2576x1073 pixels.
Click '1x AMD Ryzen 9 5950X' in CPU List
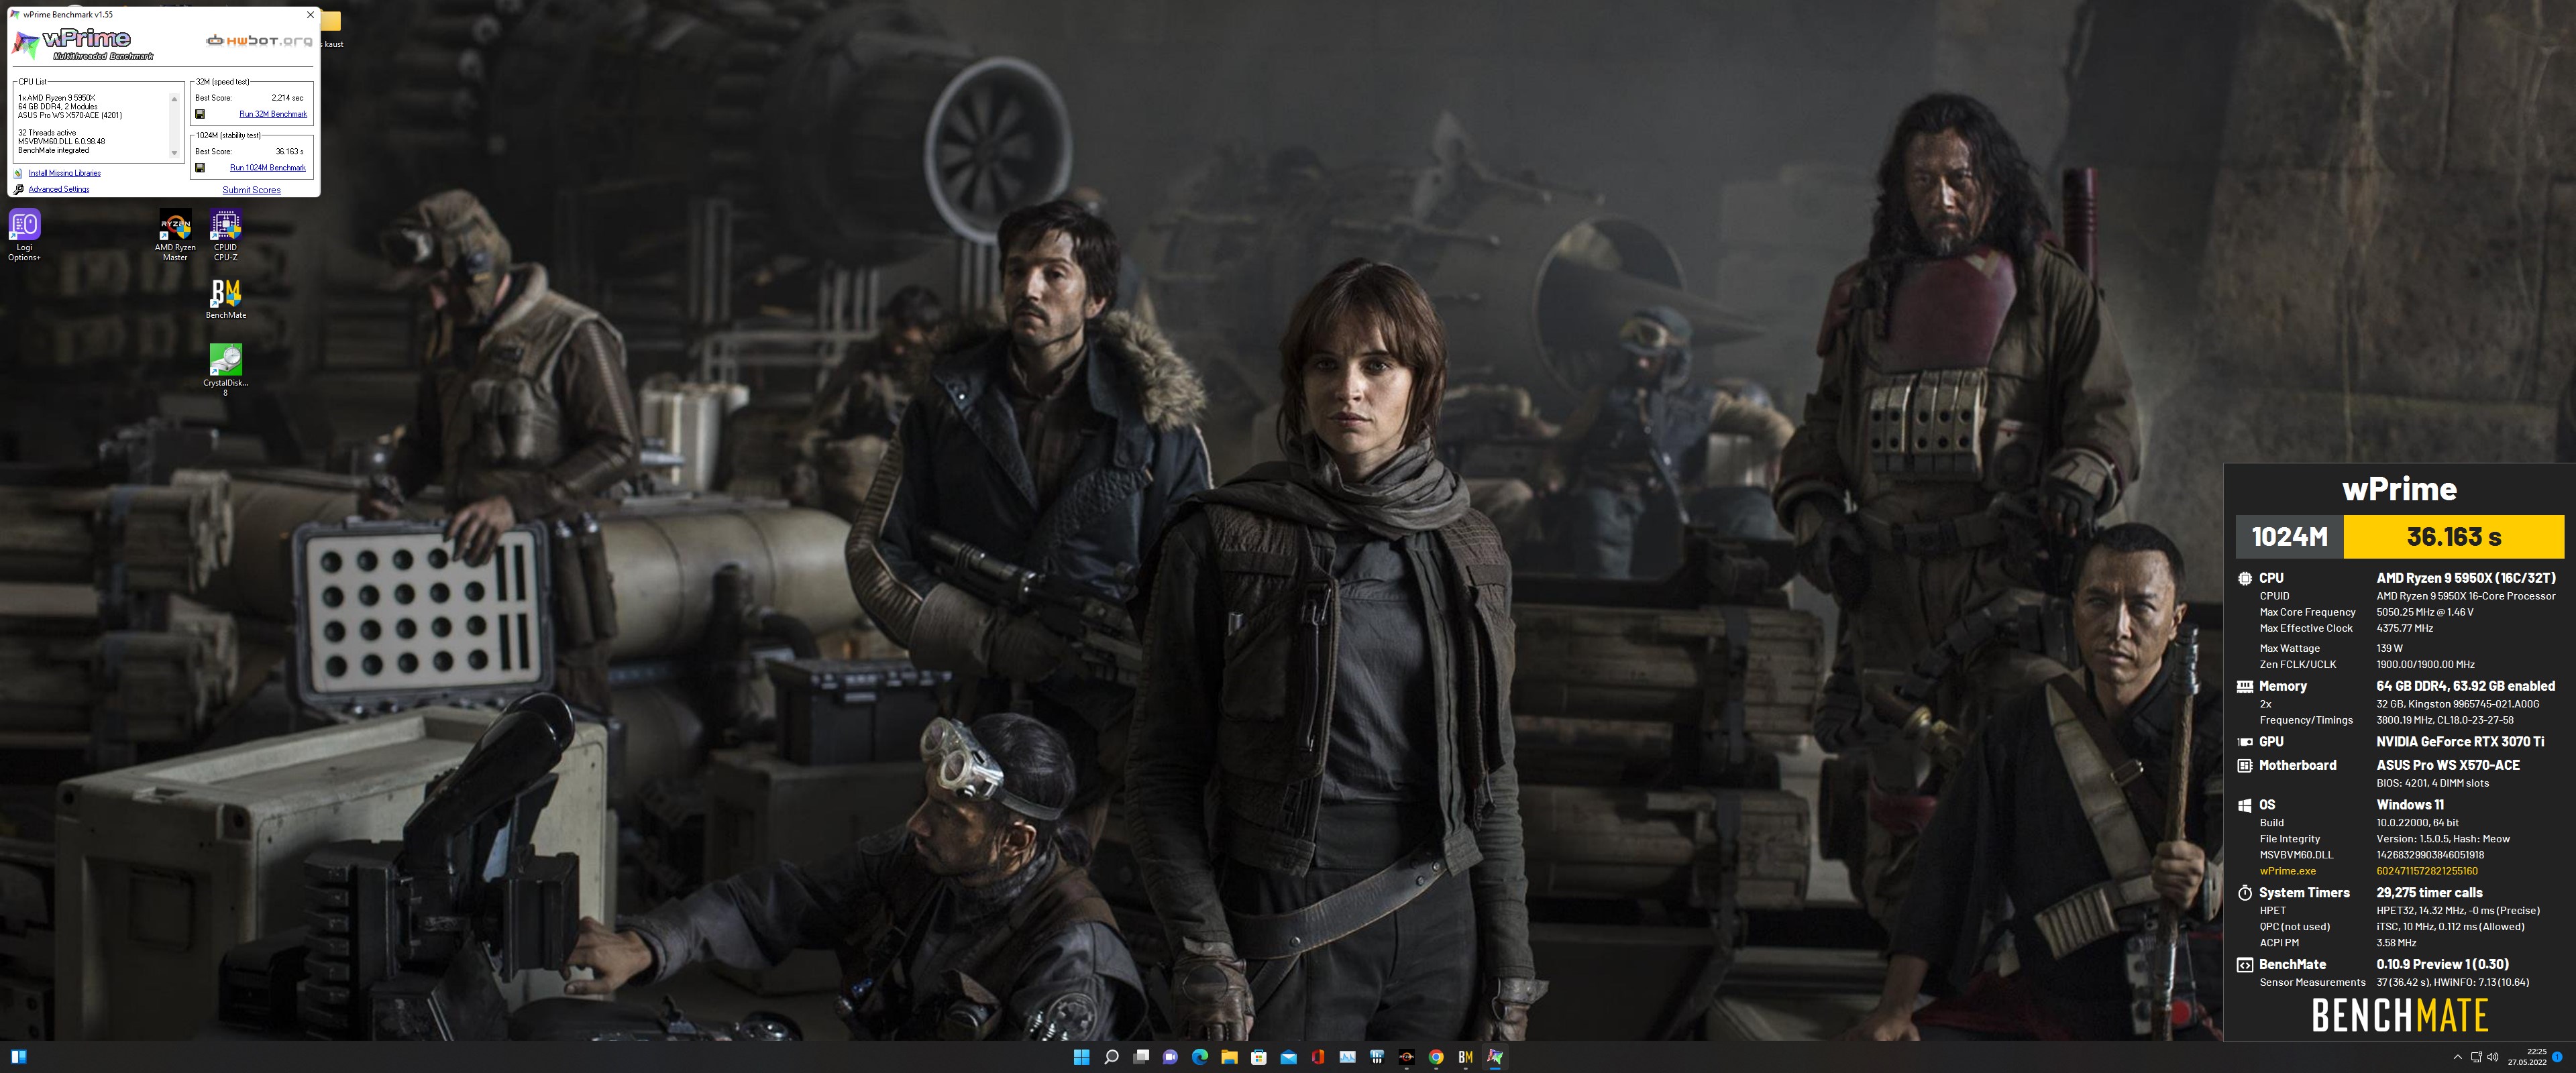(57, 98)
